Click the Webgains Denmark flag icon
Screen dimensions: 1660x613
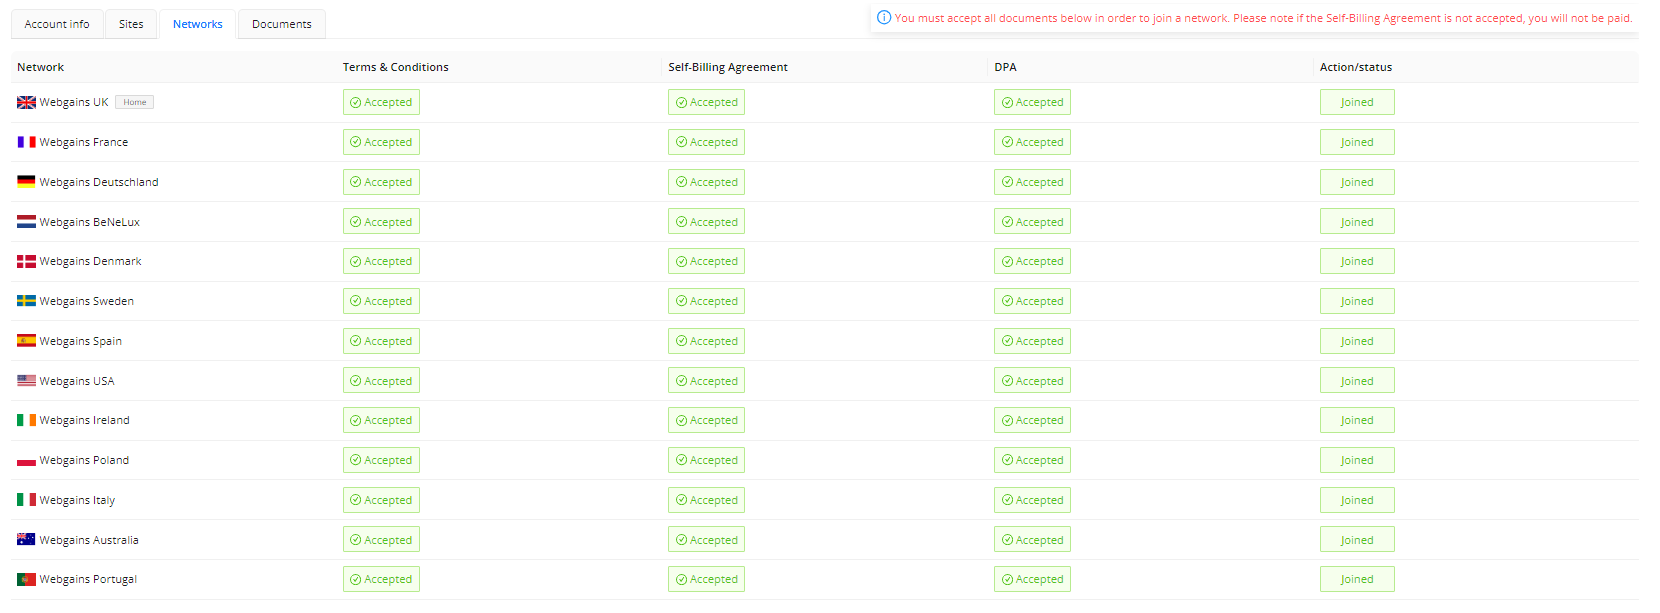click(26, 261)
